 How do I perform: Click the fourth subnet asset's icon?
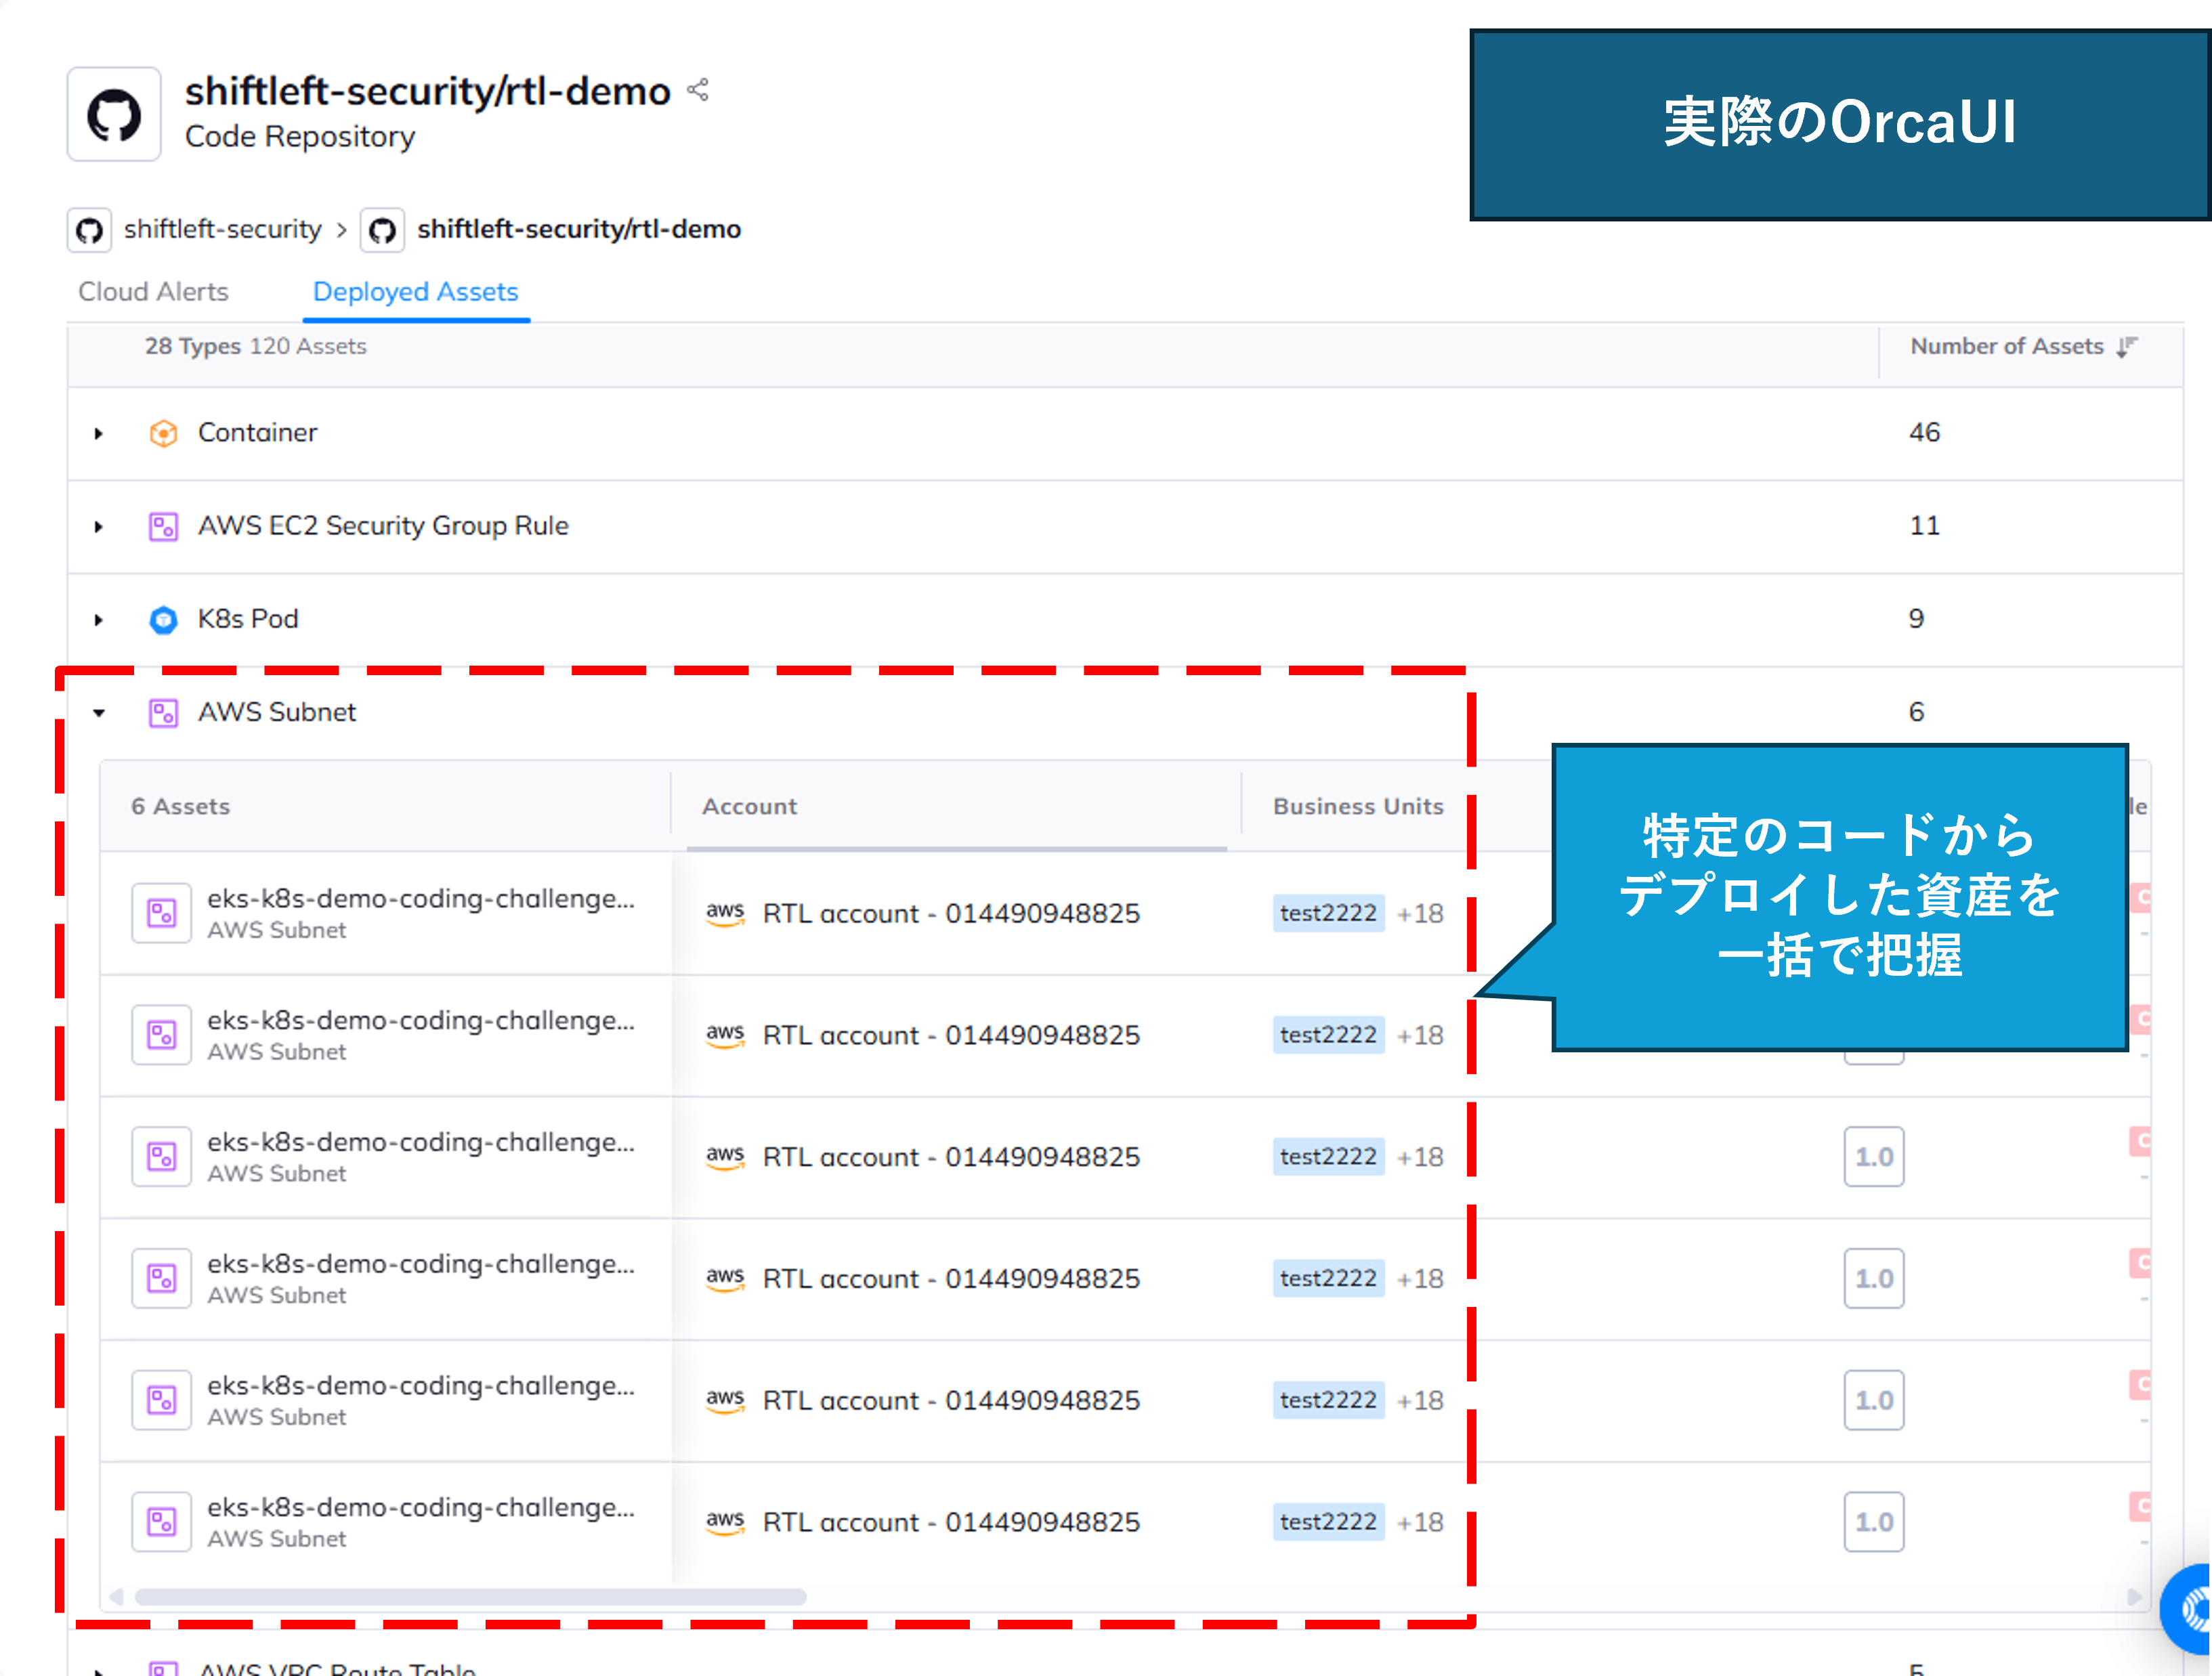tap(161, 1278)
